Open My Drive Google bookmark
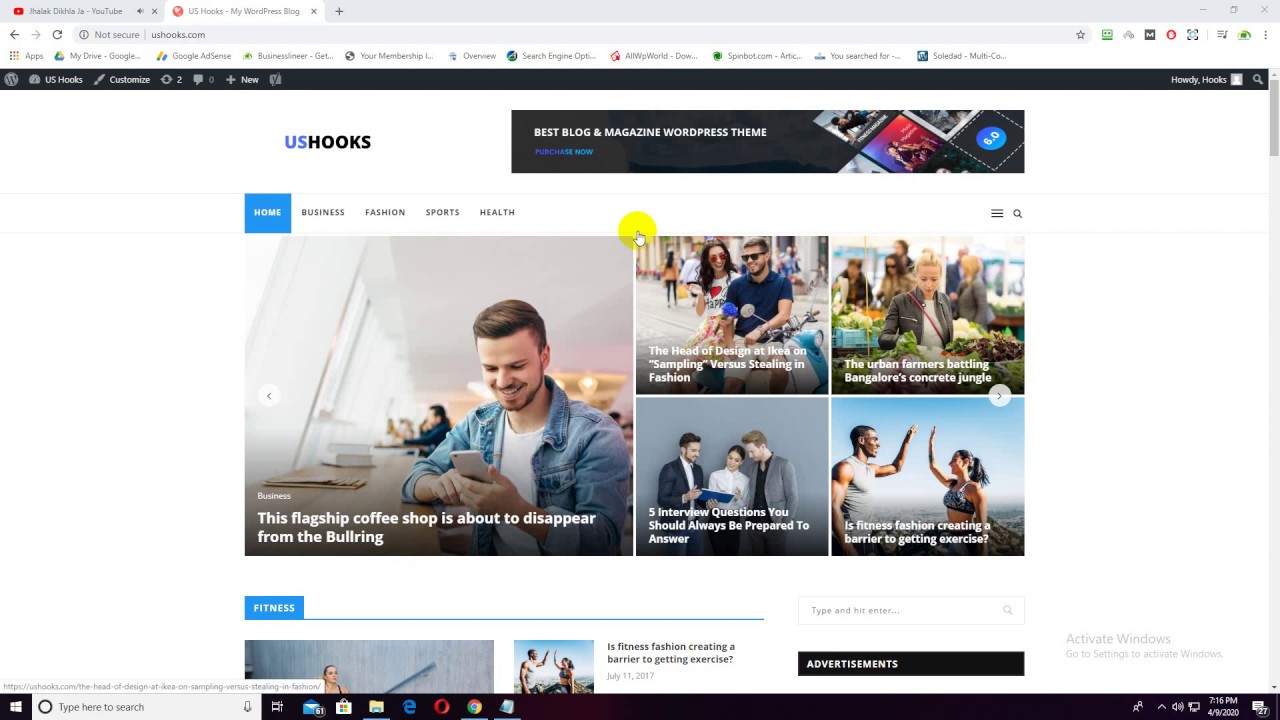This screenshot has width=1280, height=720. click(x=98, y=56)
